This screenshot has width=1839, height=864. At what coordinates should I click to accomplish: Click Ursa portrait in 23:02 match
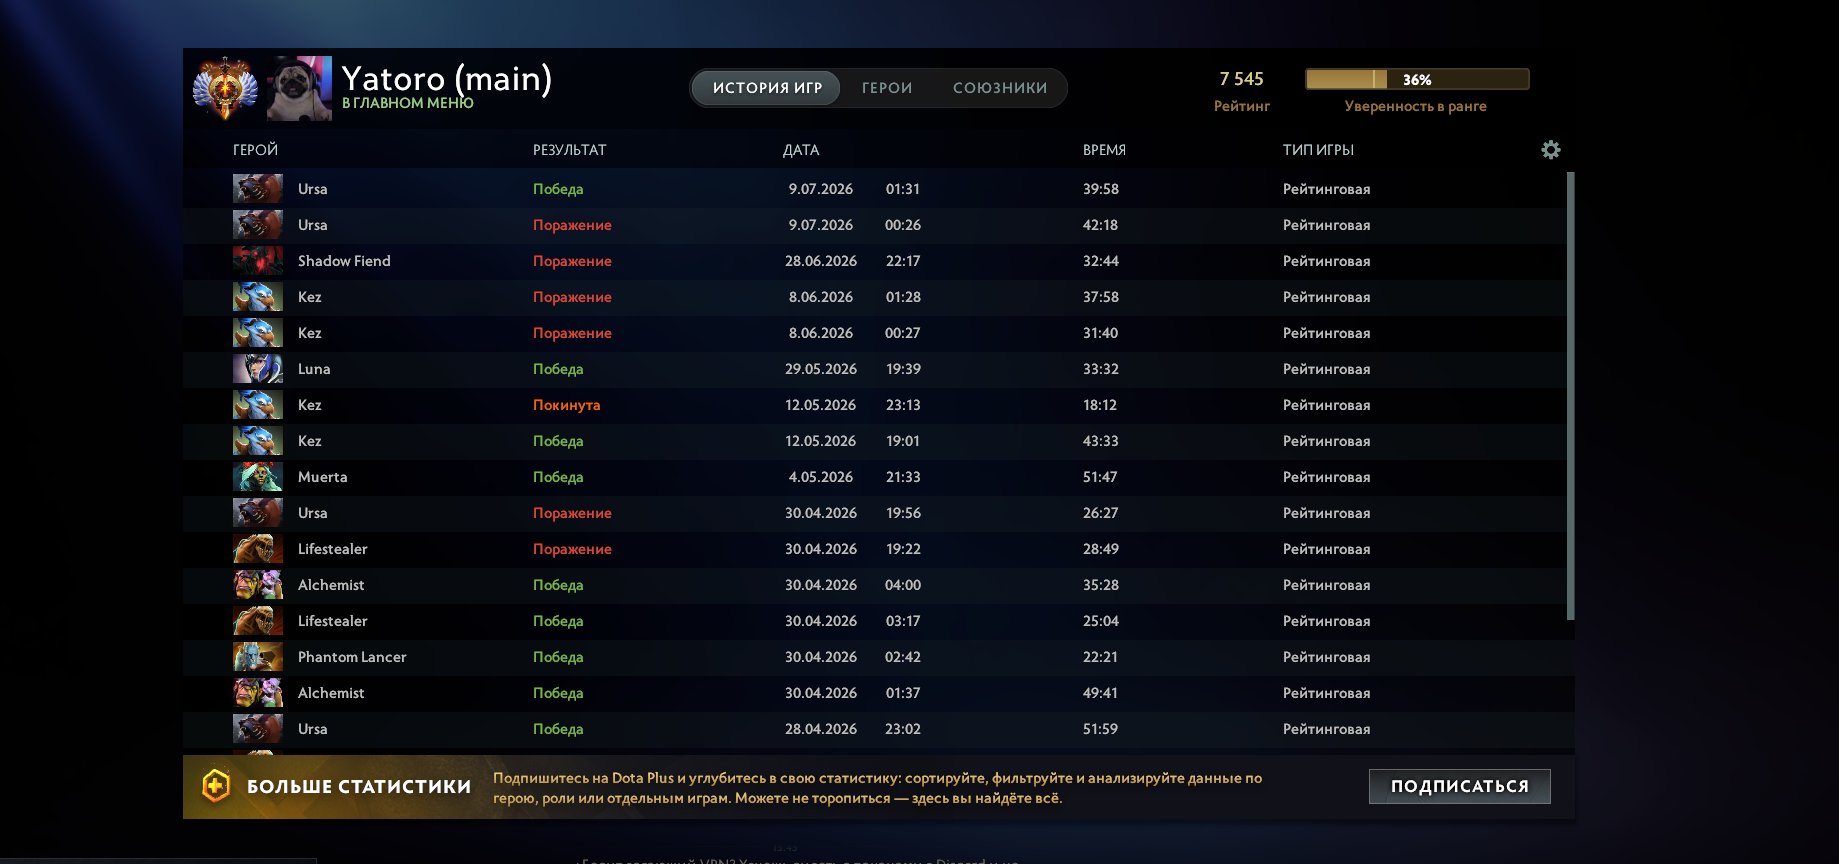coord(258,729)
